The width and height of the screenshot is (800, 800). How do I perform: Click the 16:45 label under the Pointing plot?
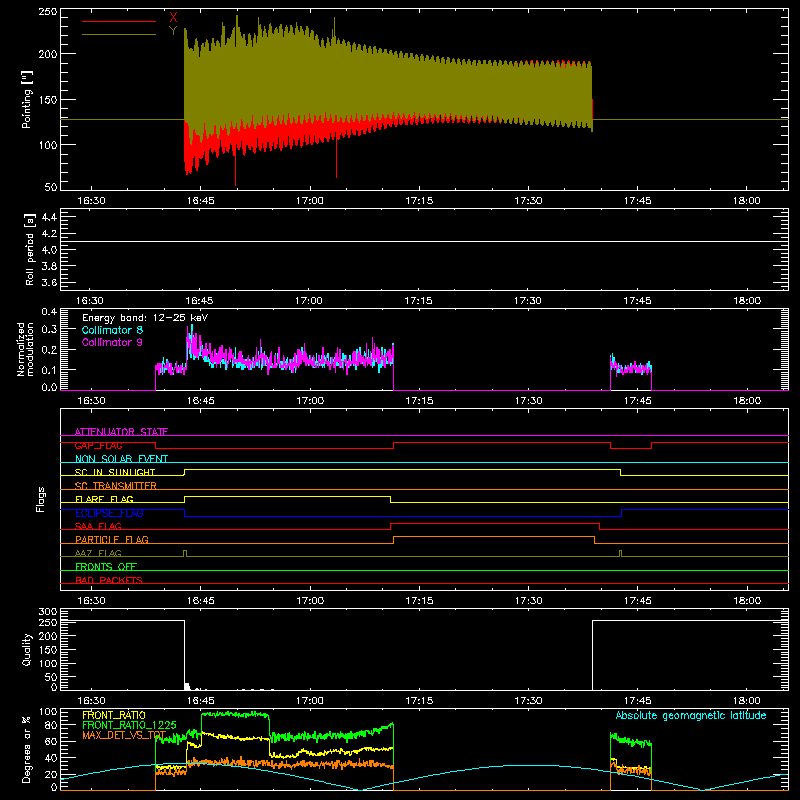201,201
